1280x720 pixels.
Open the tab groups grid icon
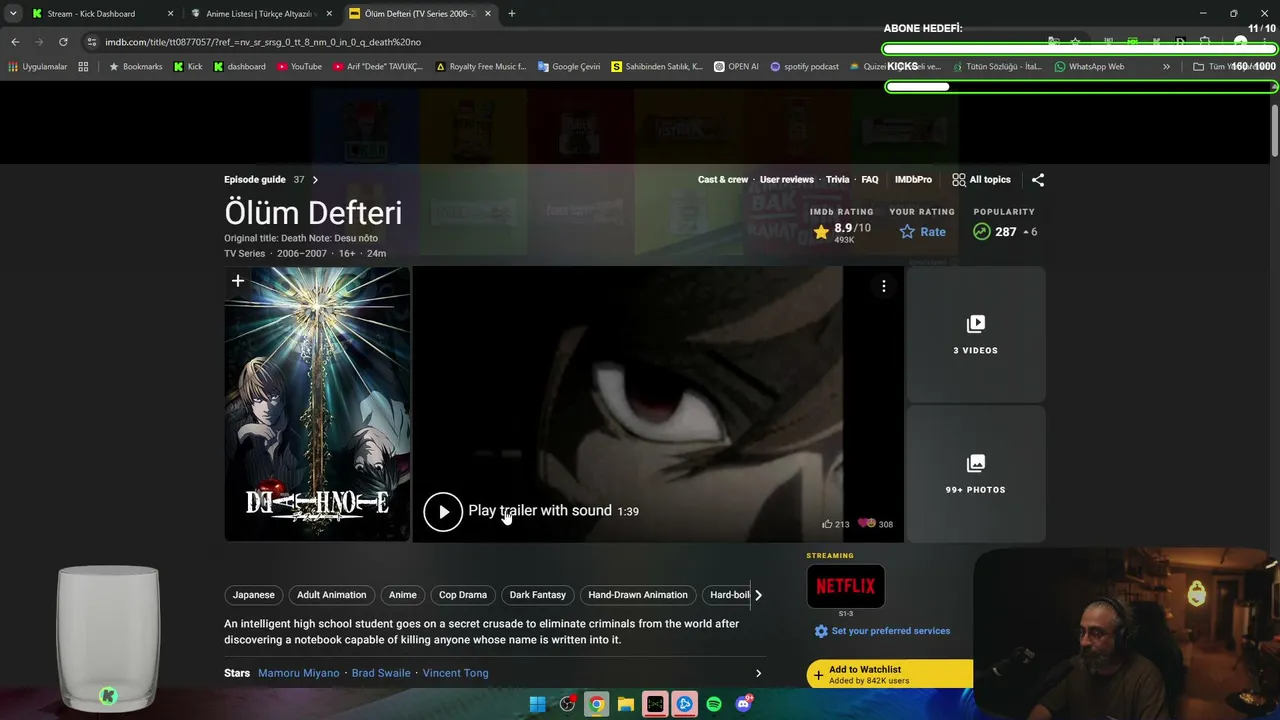point(83,67)
